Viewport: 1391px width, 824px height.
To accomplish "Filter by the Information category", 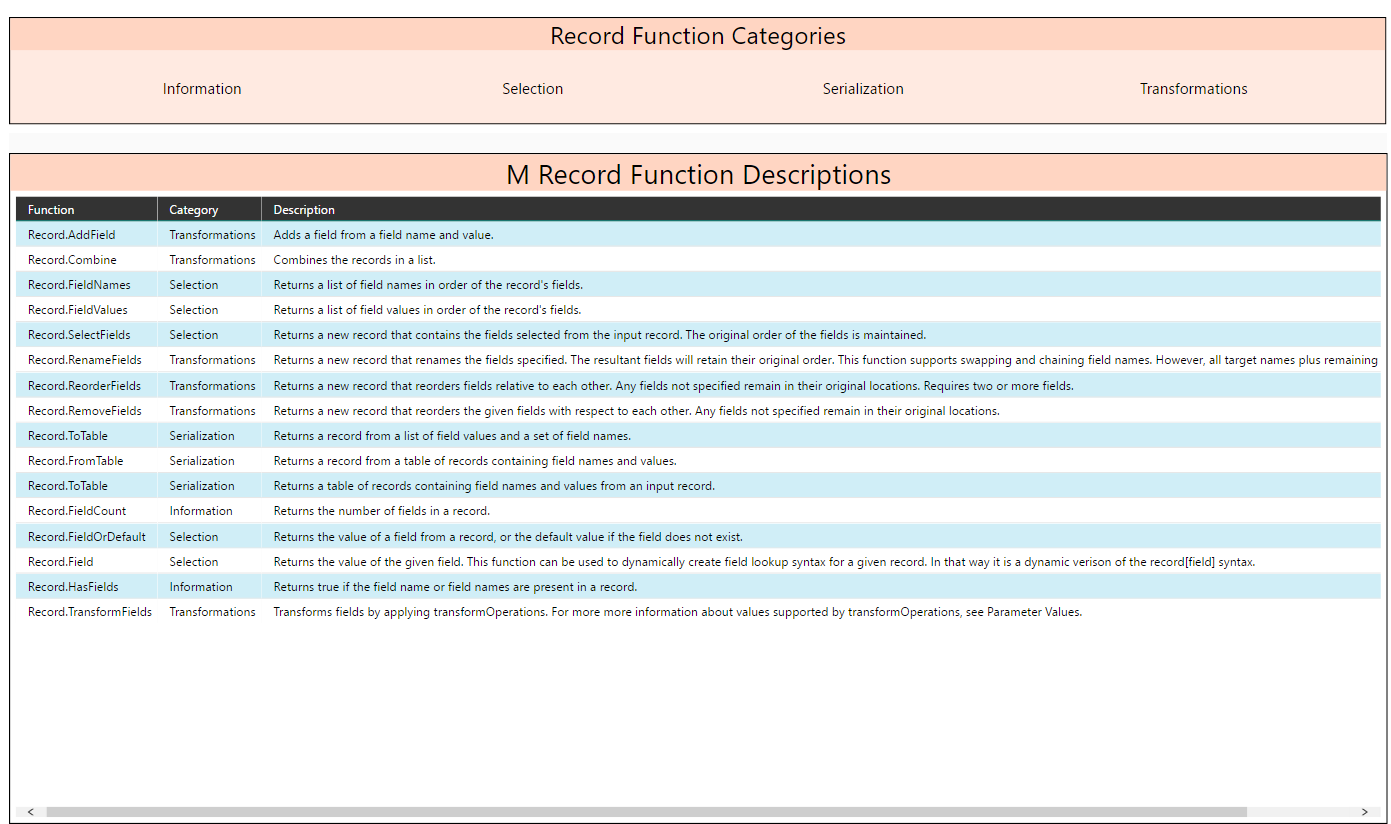I will point(202,88).
